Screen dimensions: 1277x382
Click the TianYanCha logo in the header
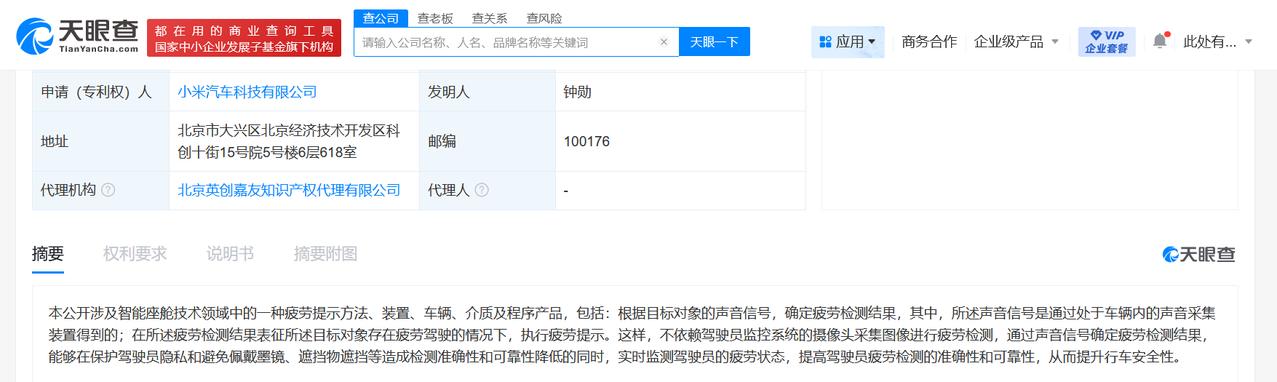(x=76, y=36)
